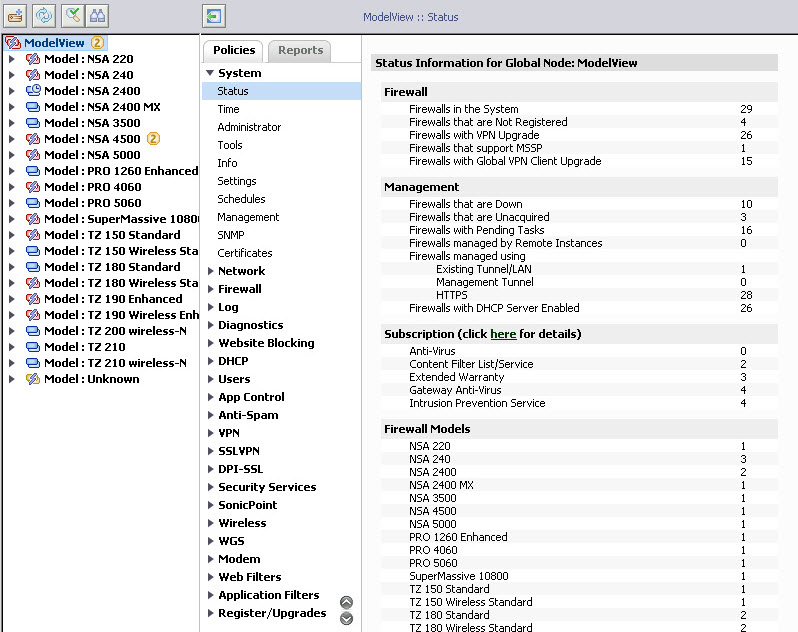Click the SuperMassive 10800 device icon
The image size is (798, 632).
[33, 219]
